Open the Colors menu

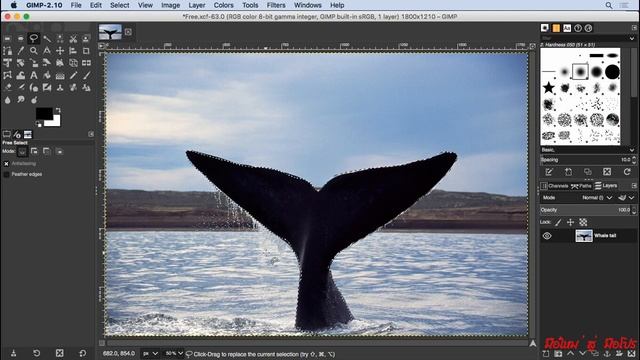[224, 5]
